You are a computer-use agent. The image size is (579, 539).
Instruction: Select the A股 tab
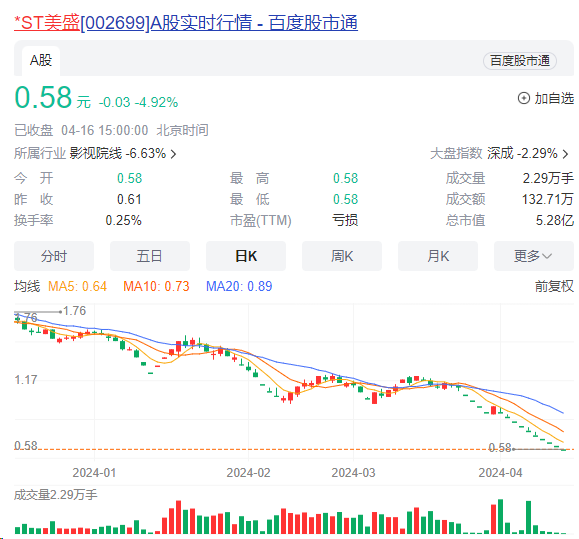41,61
